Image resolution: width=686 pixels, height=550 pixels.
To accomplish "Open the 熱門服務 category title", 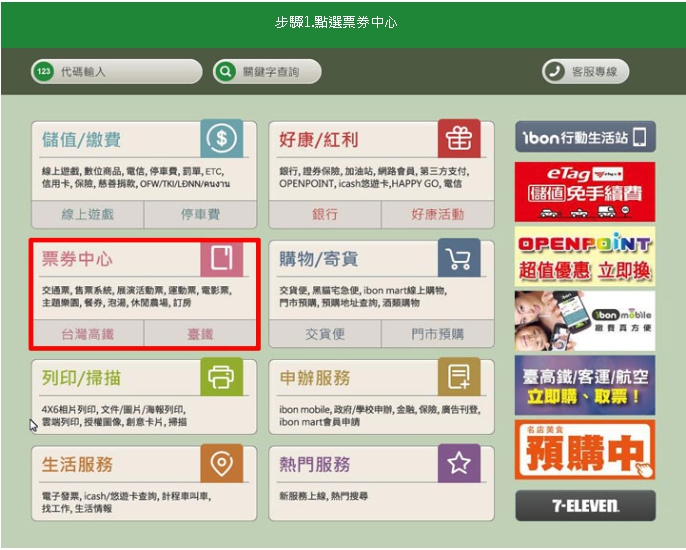I will click(x=315, y=464).
